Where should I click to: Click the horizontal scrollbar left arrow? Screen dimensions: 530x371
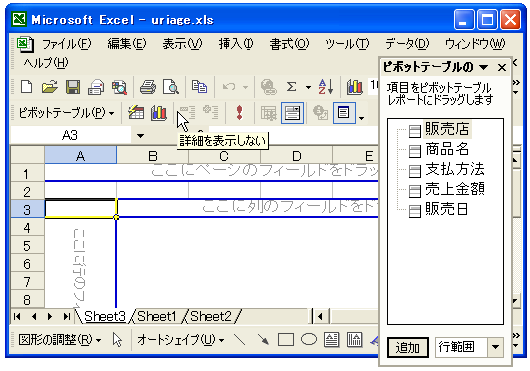(x=320, y=317)
